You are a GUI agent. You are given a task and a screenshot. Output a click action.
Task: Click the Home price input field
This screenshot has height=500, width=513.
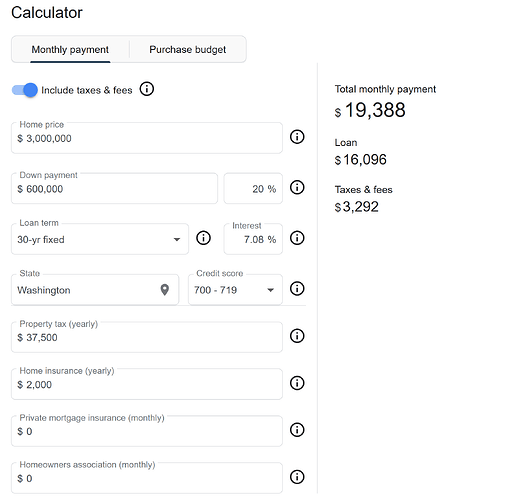coord(147,138)
